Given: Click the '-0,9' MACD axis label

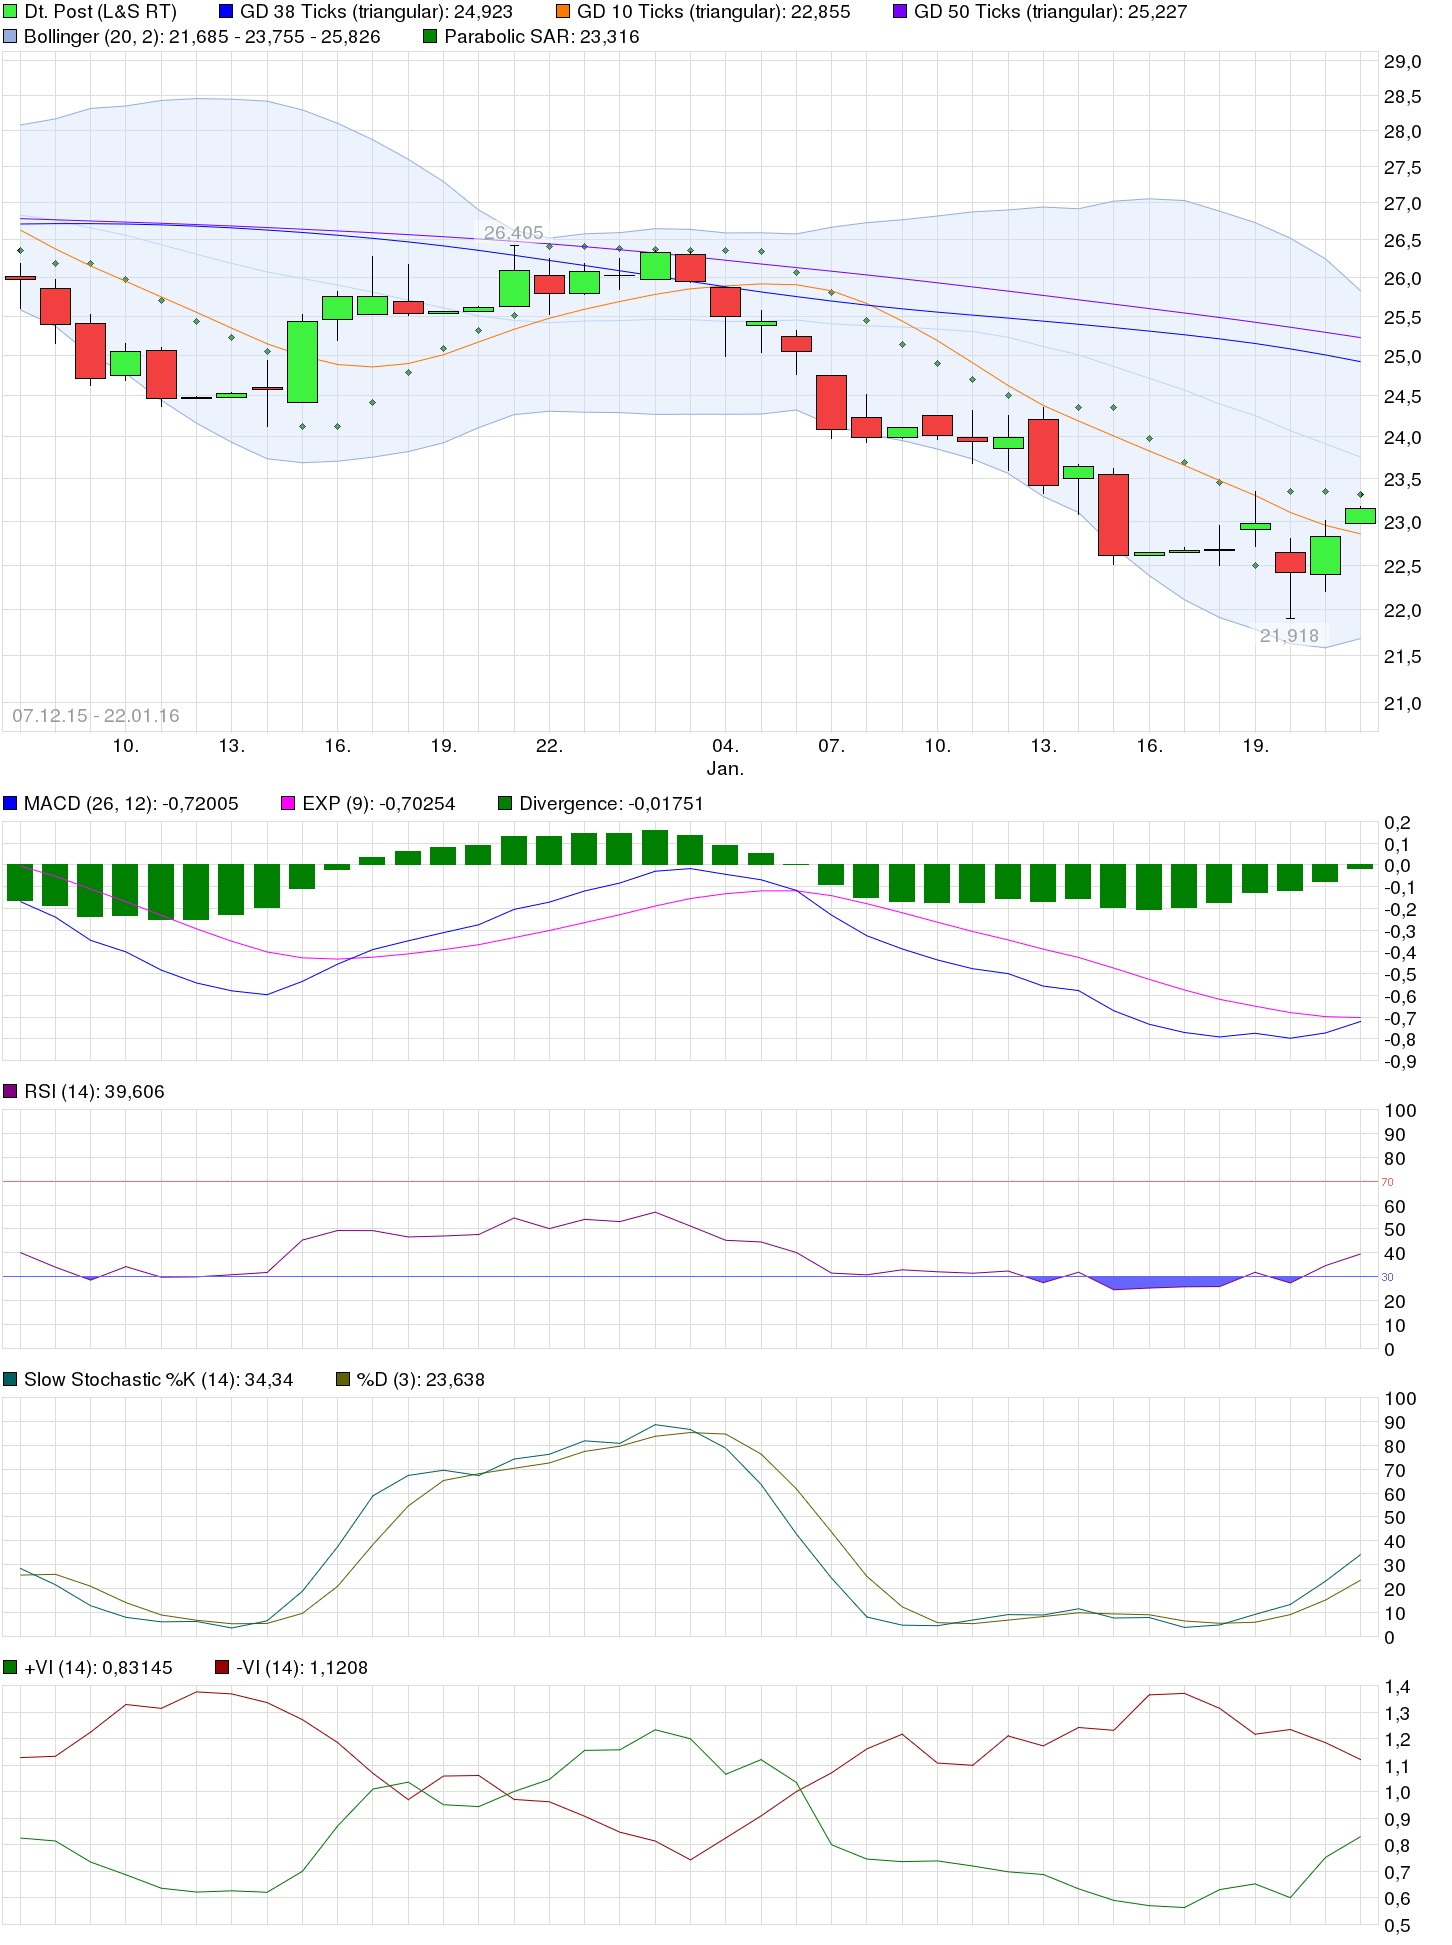Looking at the screenshot, I should click(1399, 1061).
